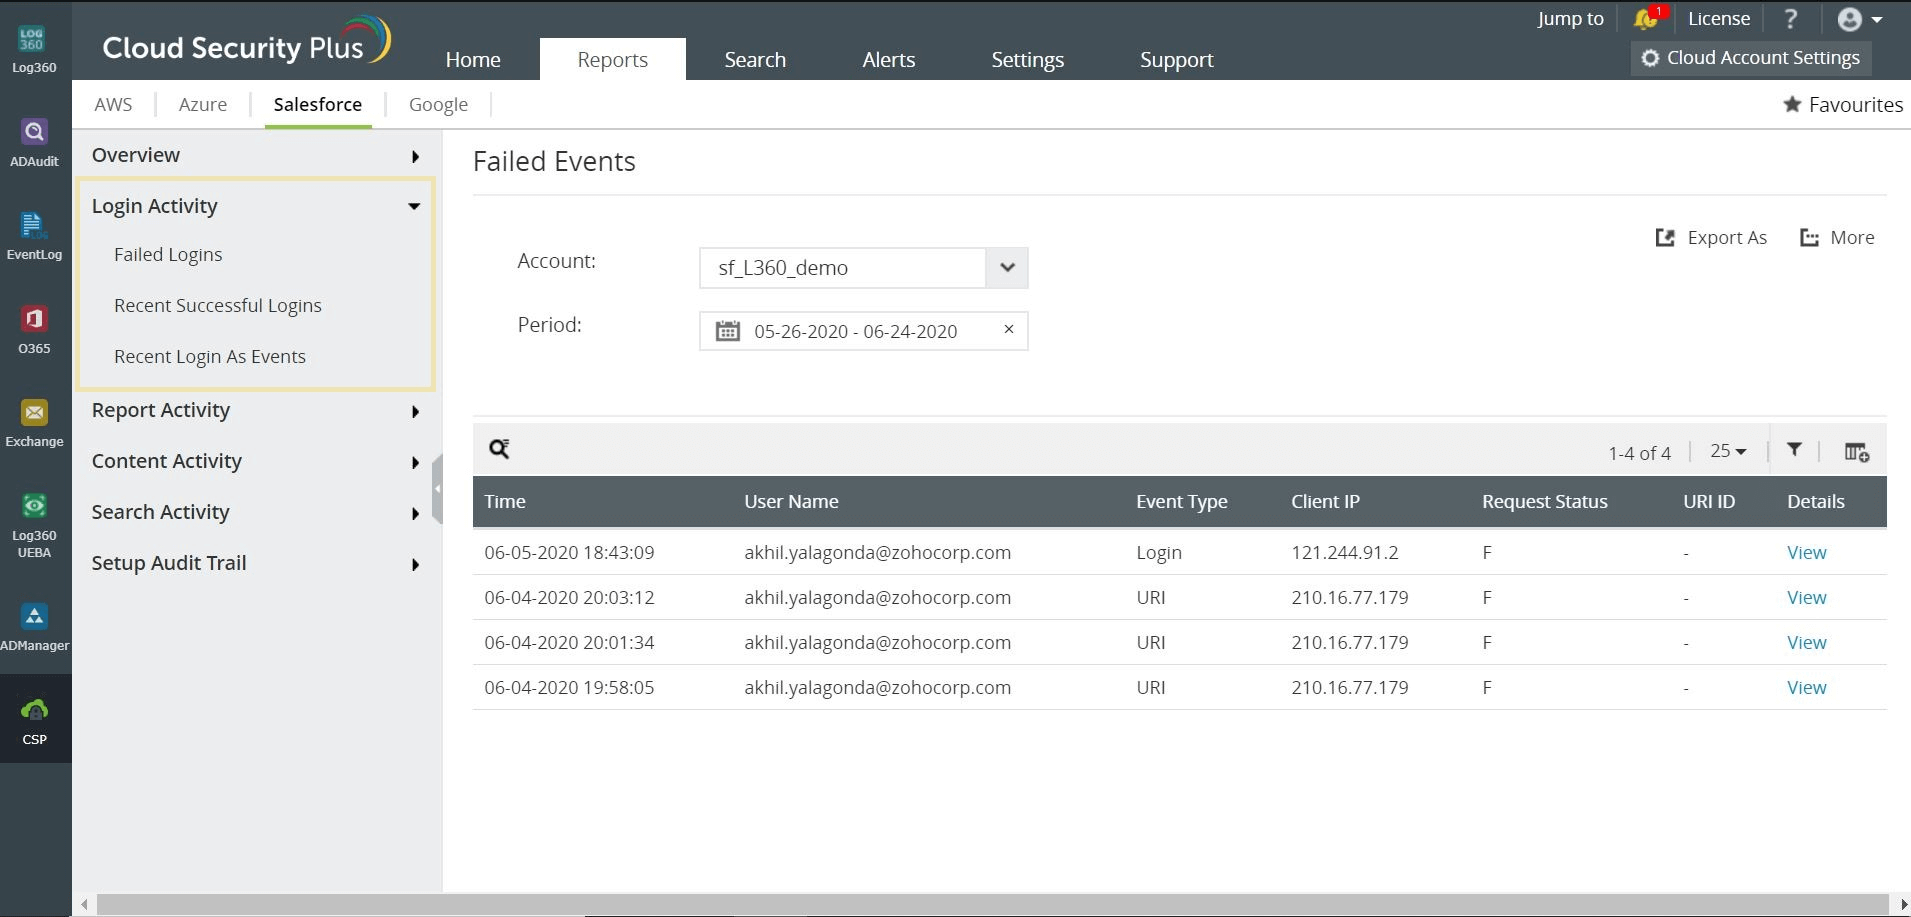Open Cloud Account Settings
Screen dimensions: 1911x917
(x=1751, y=58)
